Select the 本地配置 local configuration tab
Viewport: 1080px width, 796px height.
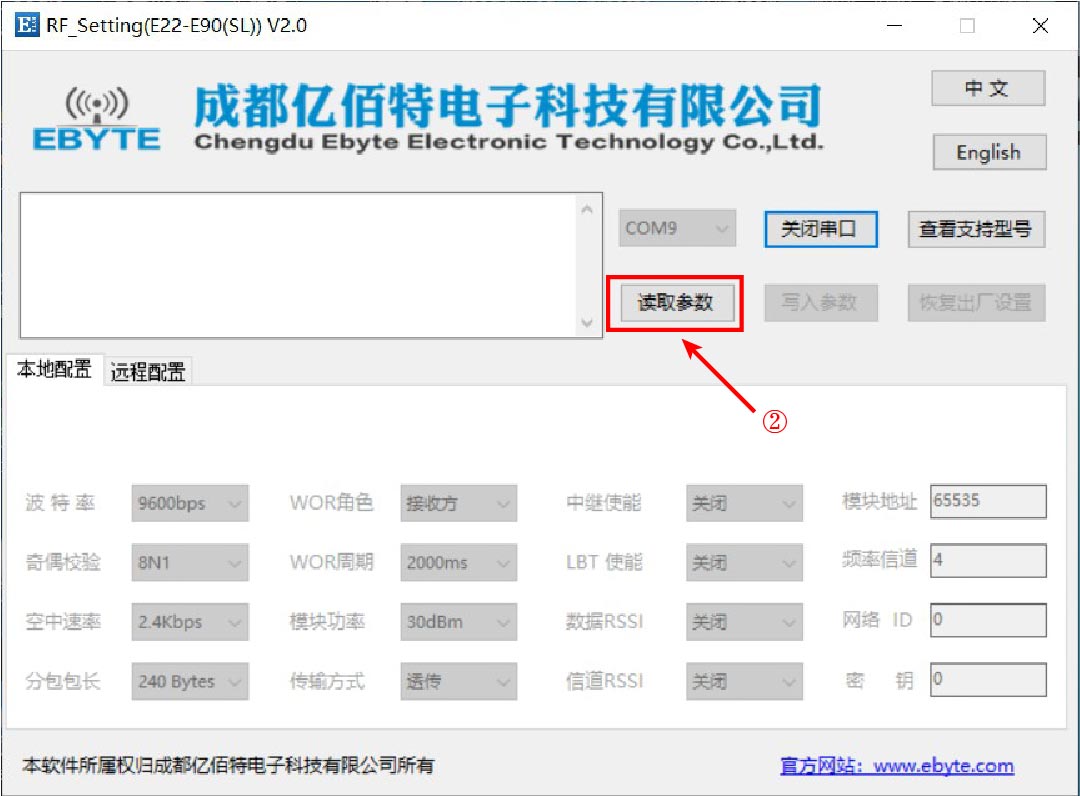[54, 370]
